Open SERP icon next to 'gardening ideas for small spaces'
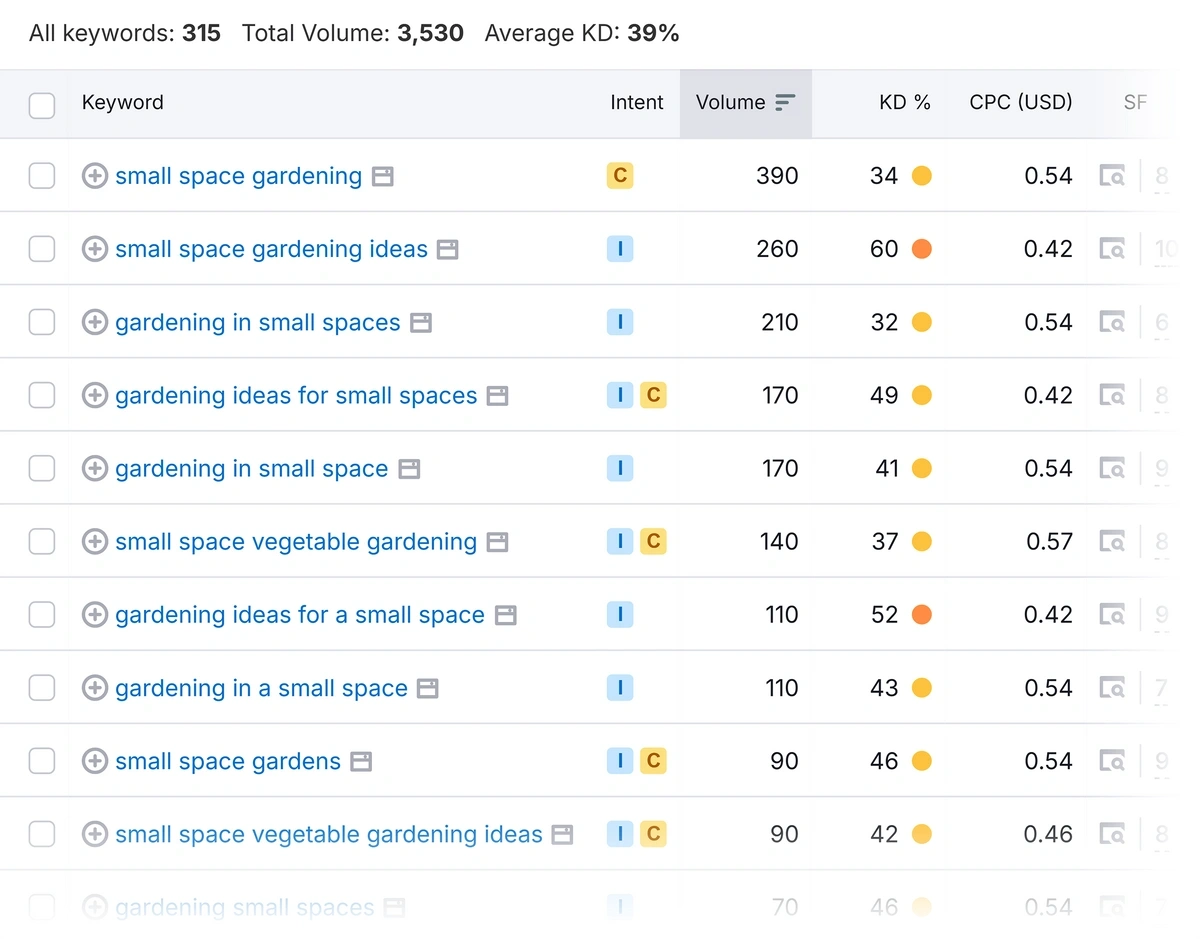Screen dimensions: 1200x939 click(x=497, y=395)
